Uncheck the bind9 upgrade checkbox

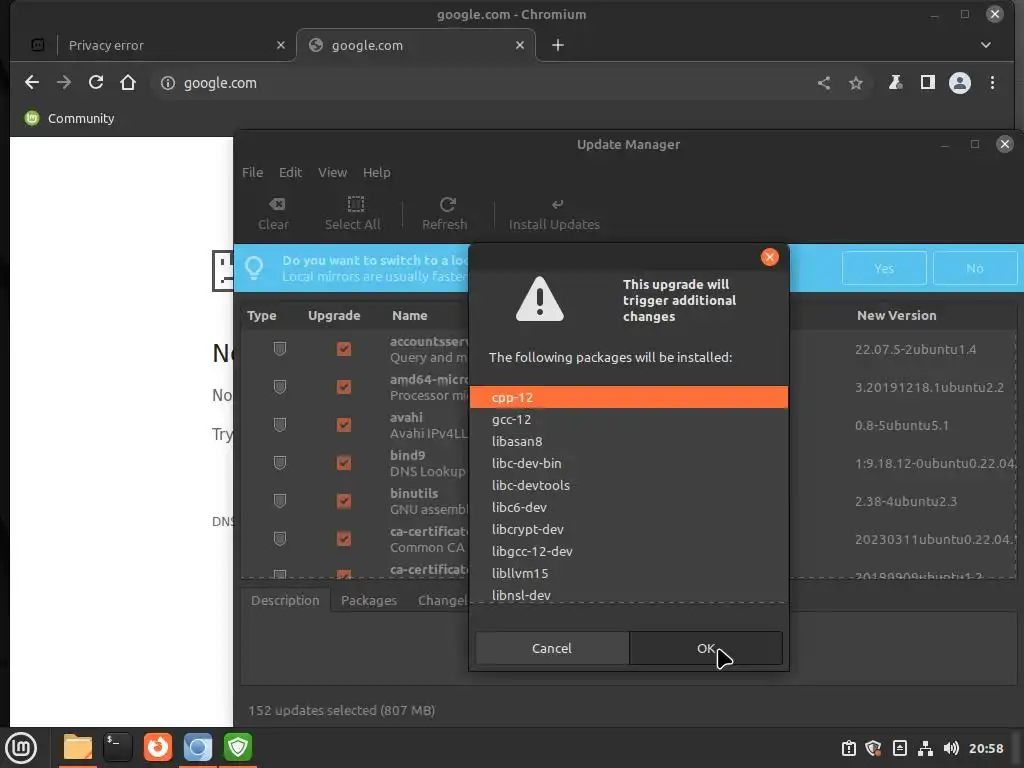(x=344, y=463)
